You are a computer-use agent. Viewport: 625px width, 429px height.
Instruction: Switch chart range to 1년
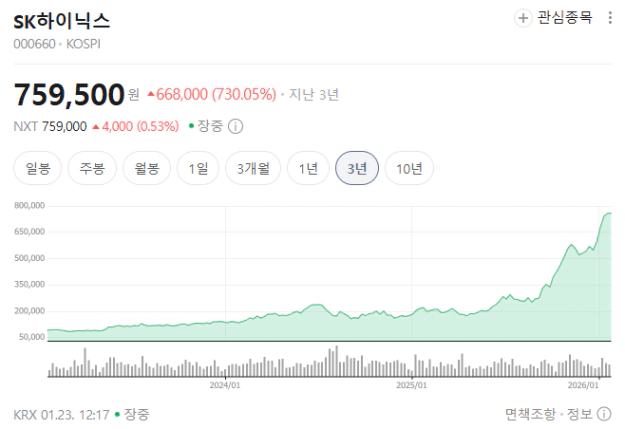point(308,168)
